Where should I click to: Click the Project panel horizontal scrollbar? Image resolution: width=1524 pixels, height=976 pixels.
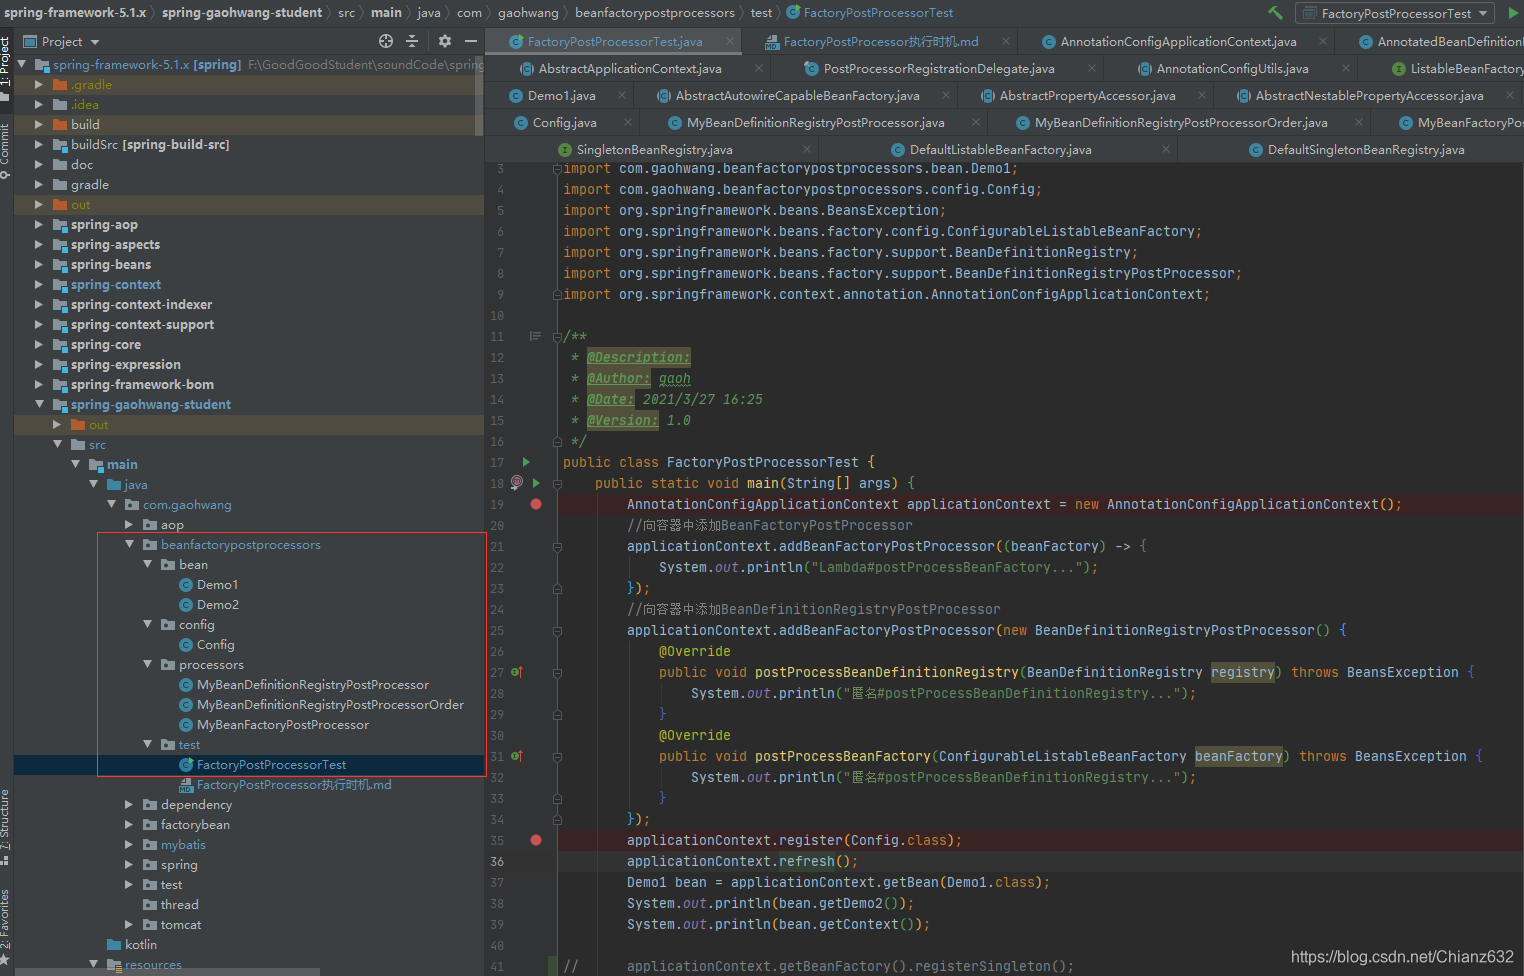click(166, 971)
